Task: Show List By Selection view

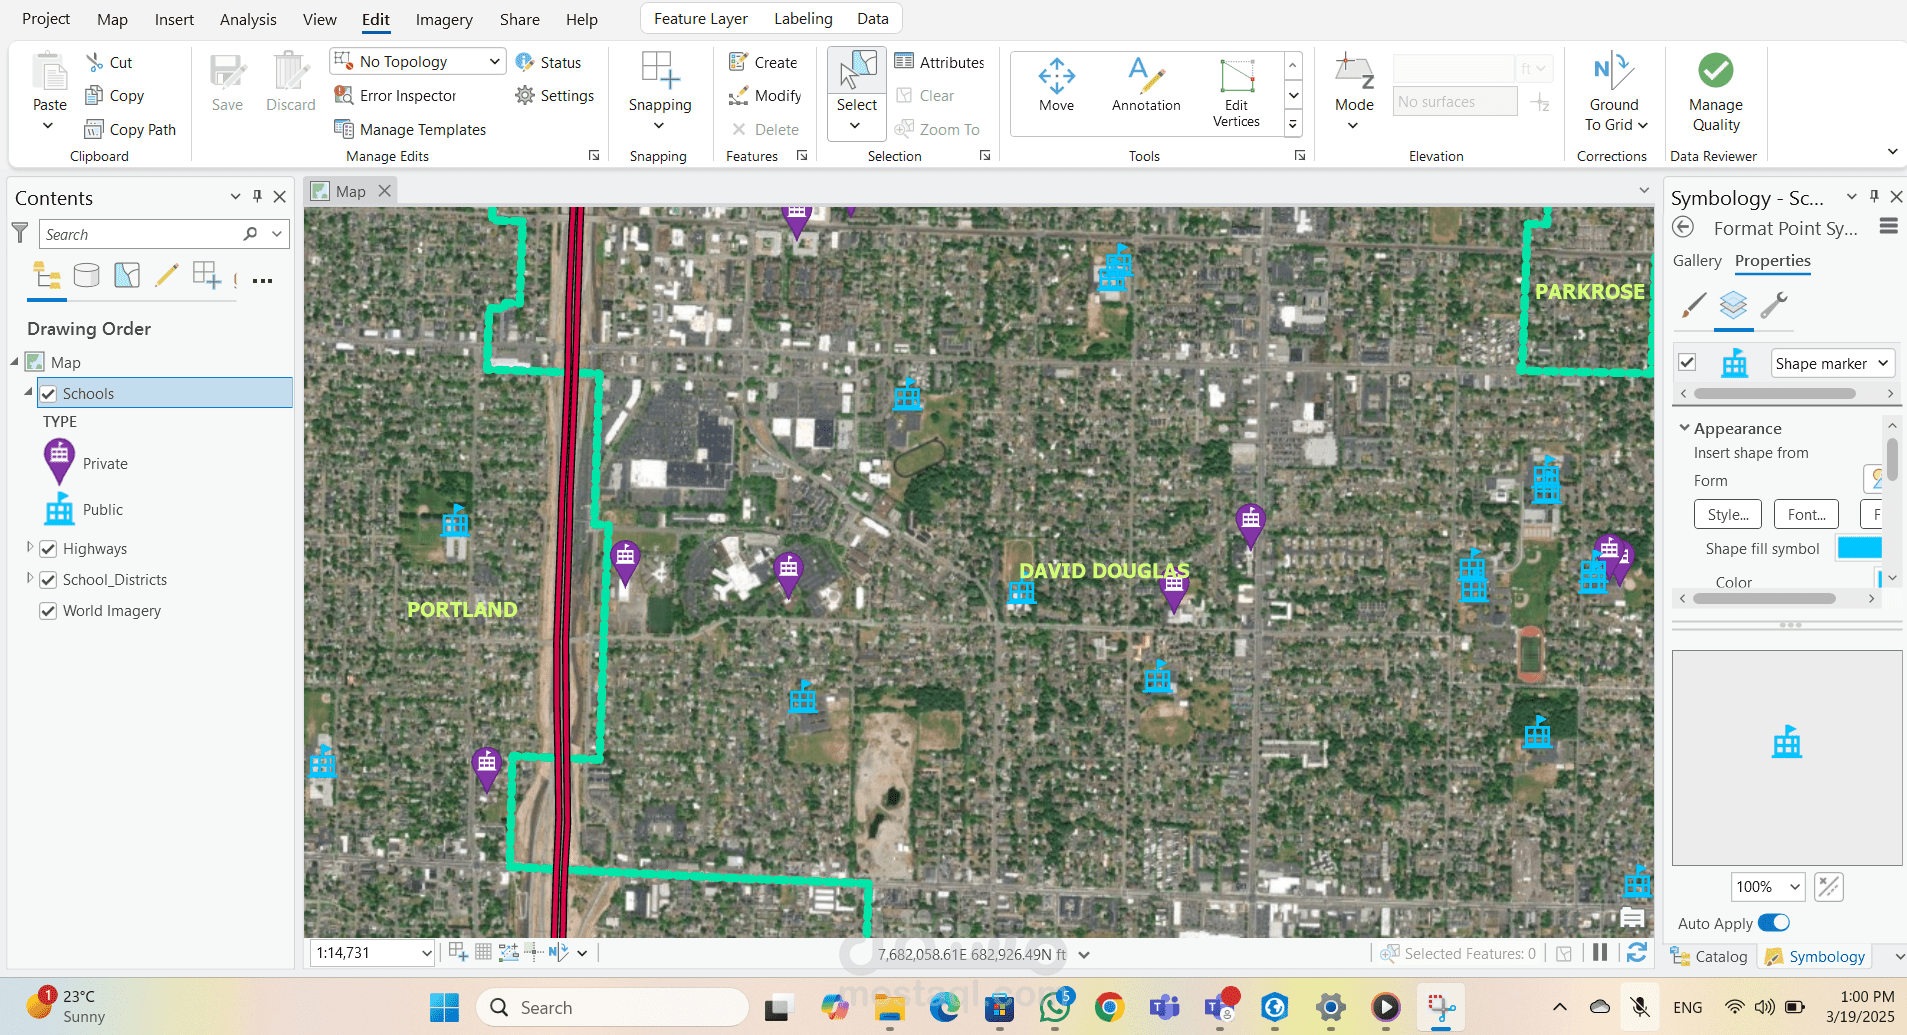Action: tap(127, 275)
